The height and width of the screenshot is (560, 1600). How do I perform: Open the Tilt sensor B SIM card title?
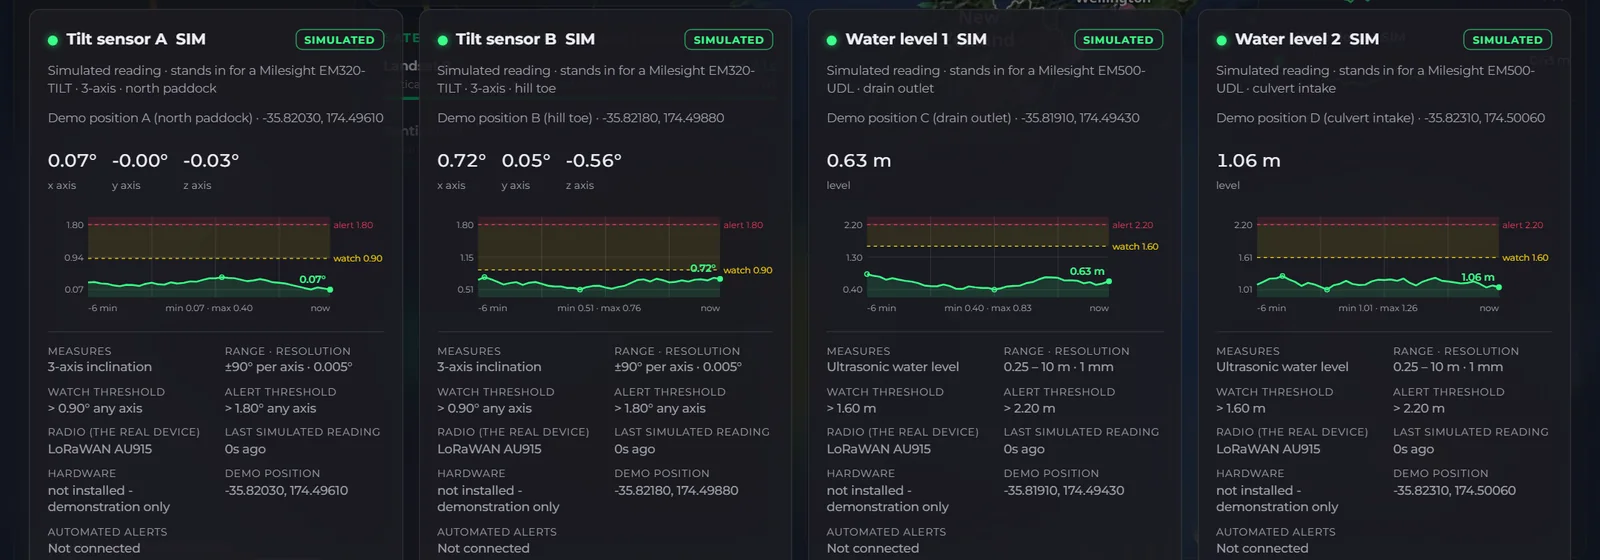pyautogui.click(x=525, y=39)
